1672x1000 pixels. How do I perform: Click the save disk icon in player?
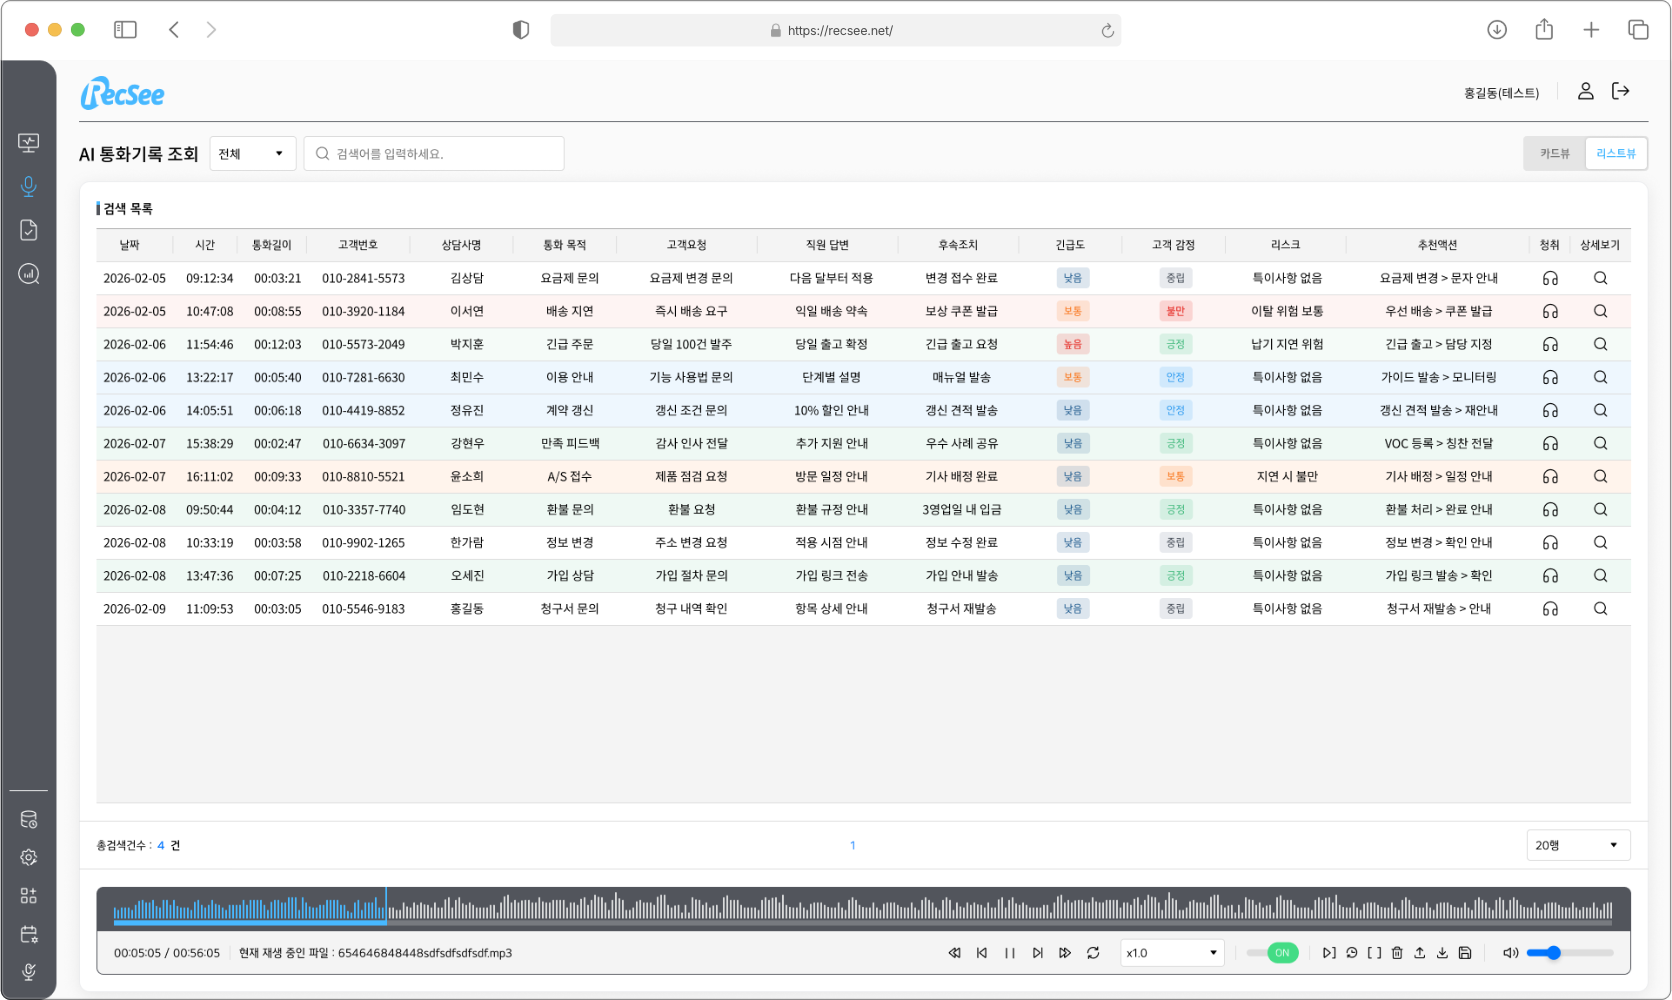tap(1465, 953)
